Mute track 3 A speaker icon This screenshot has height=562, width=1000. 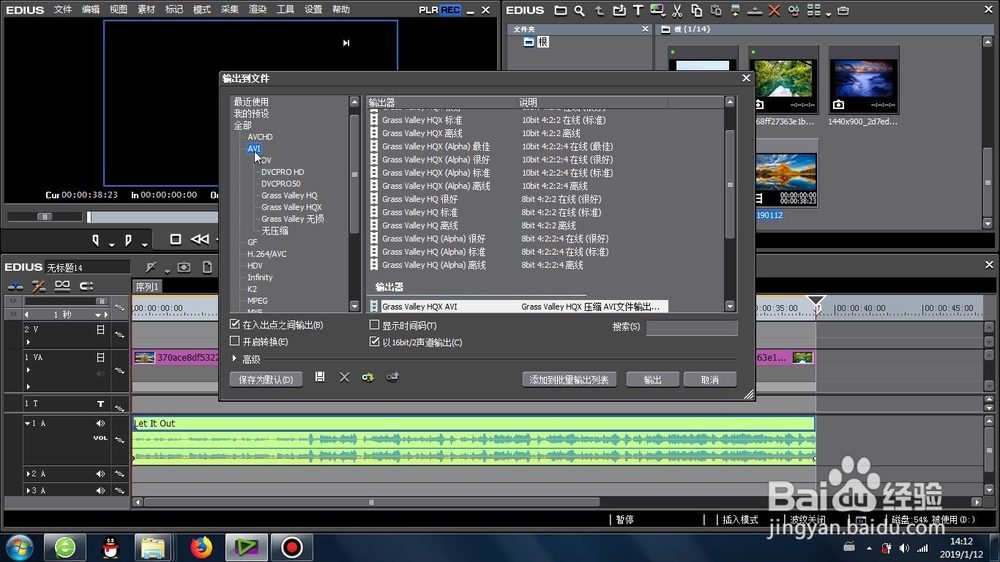pos(100,490)
